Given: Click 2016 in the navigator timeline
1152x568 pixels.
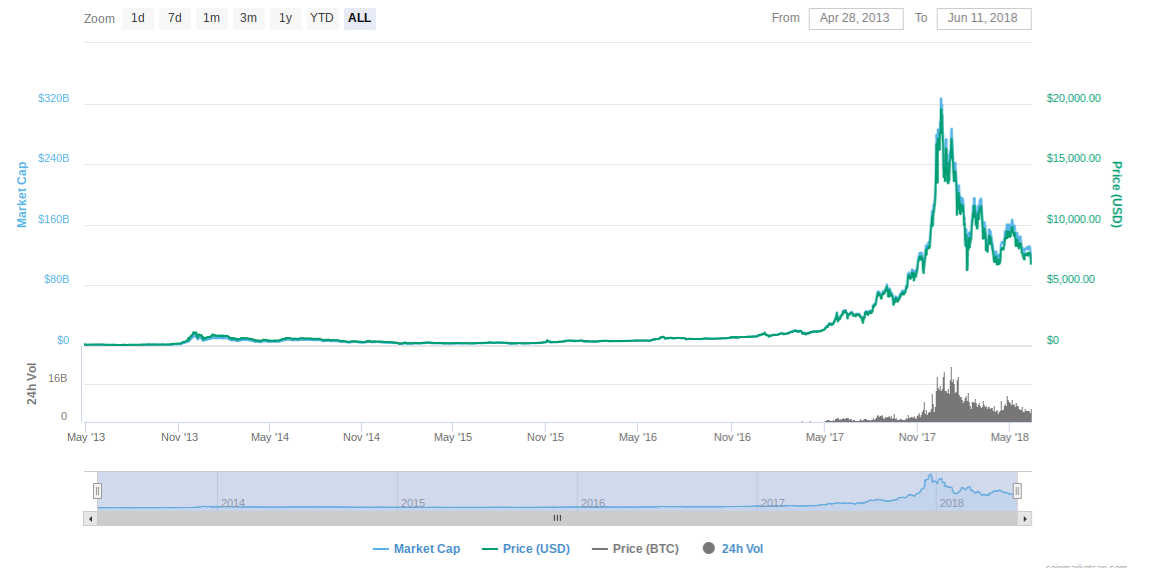Looking at the screenshot, I should 593,502.
